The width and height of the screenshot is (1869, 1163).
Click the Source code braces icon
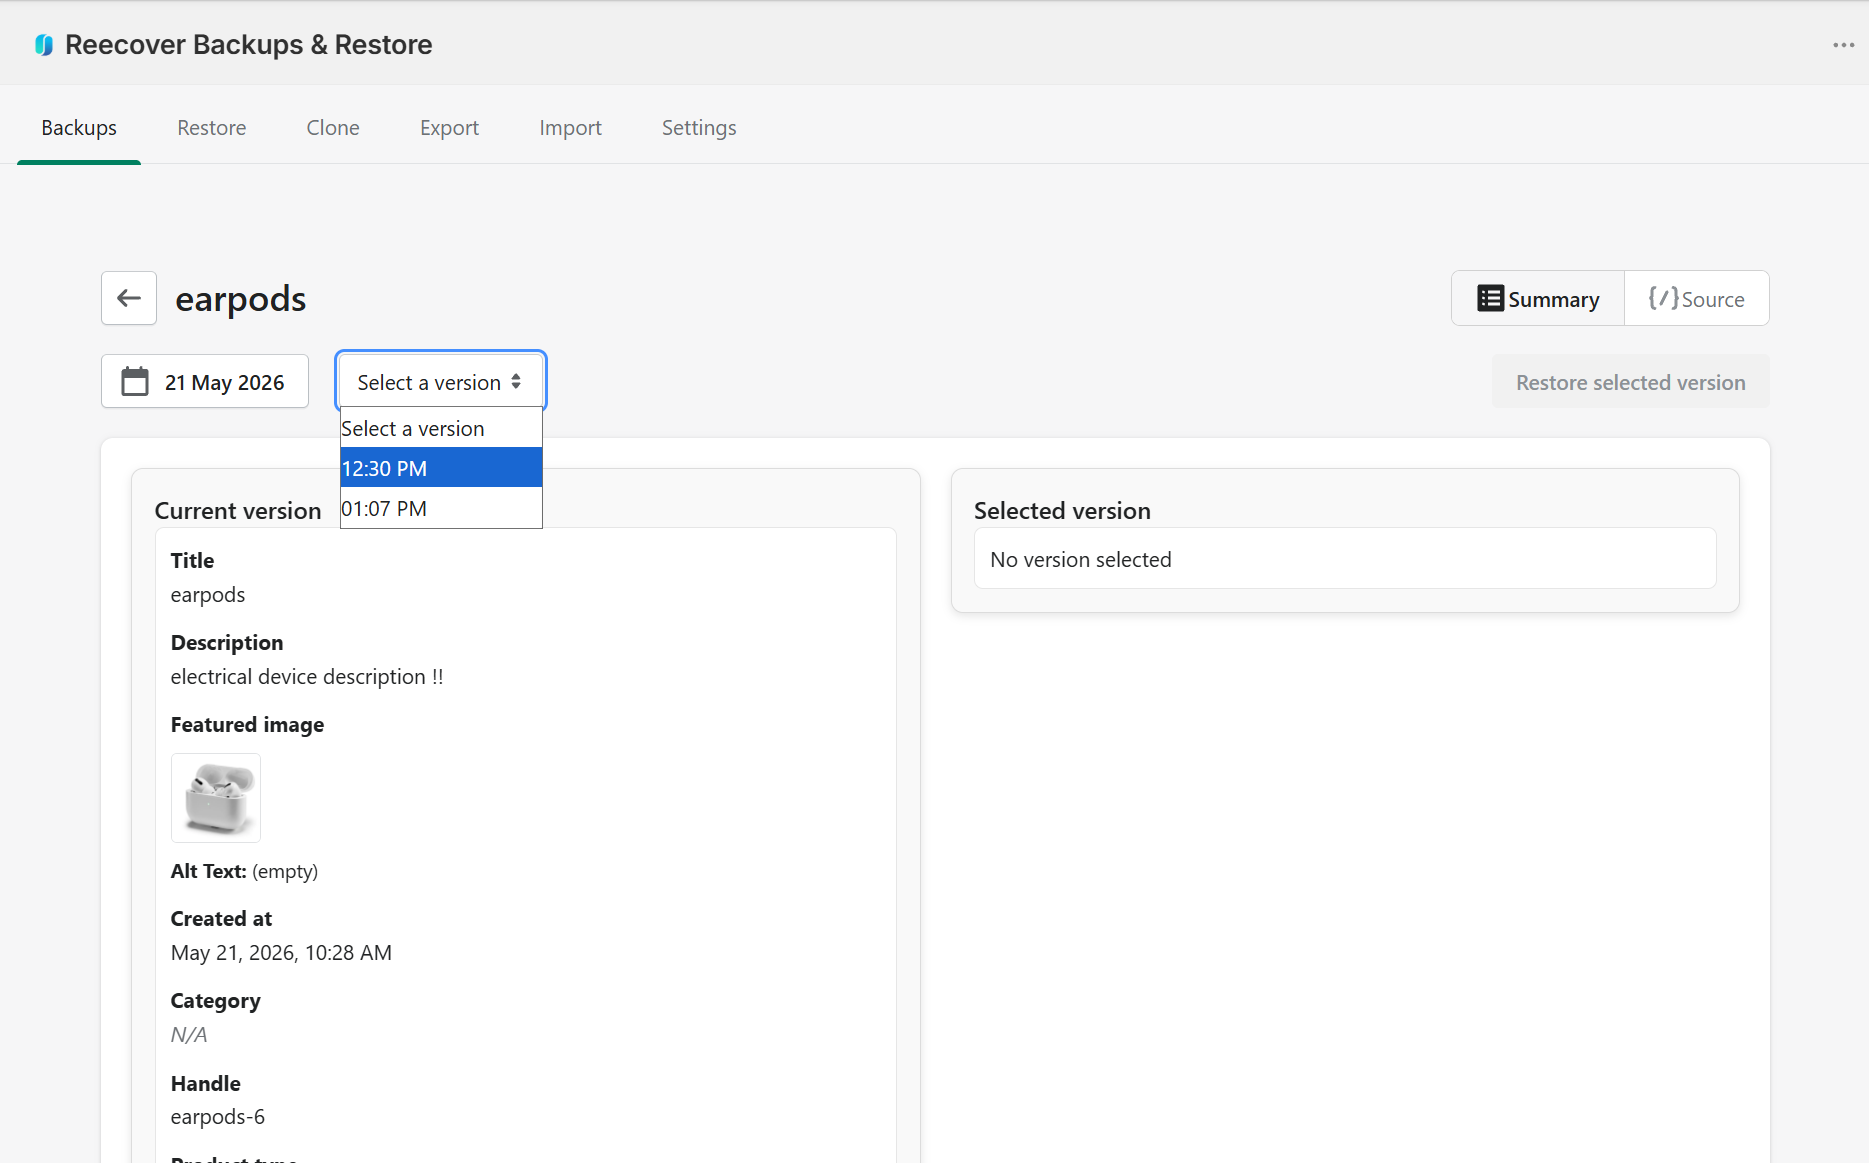1663,298
